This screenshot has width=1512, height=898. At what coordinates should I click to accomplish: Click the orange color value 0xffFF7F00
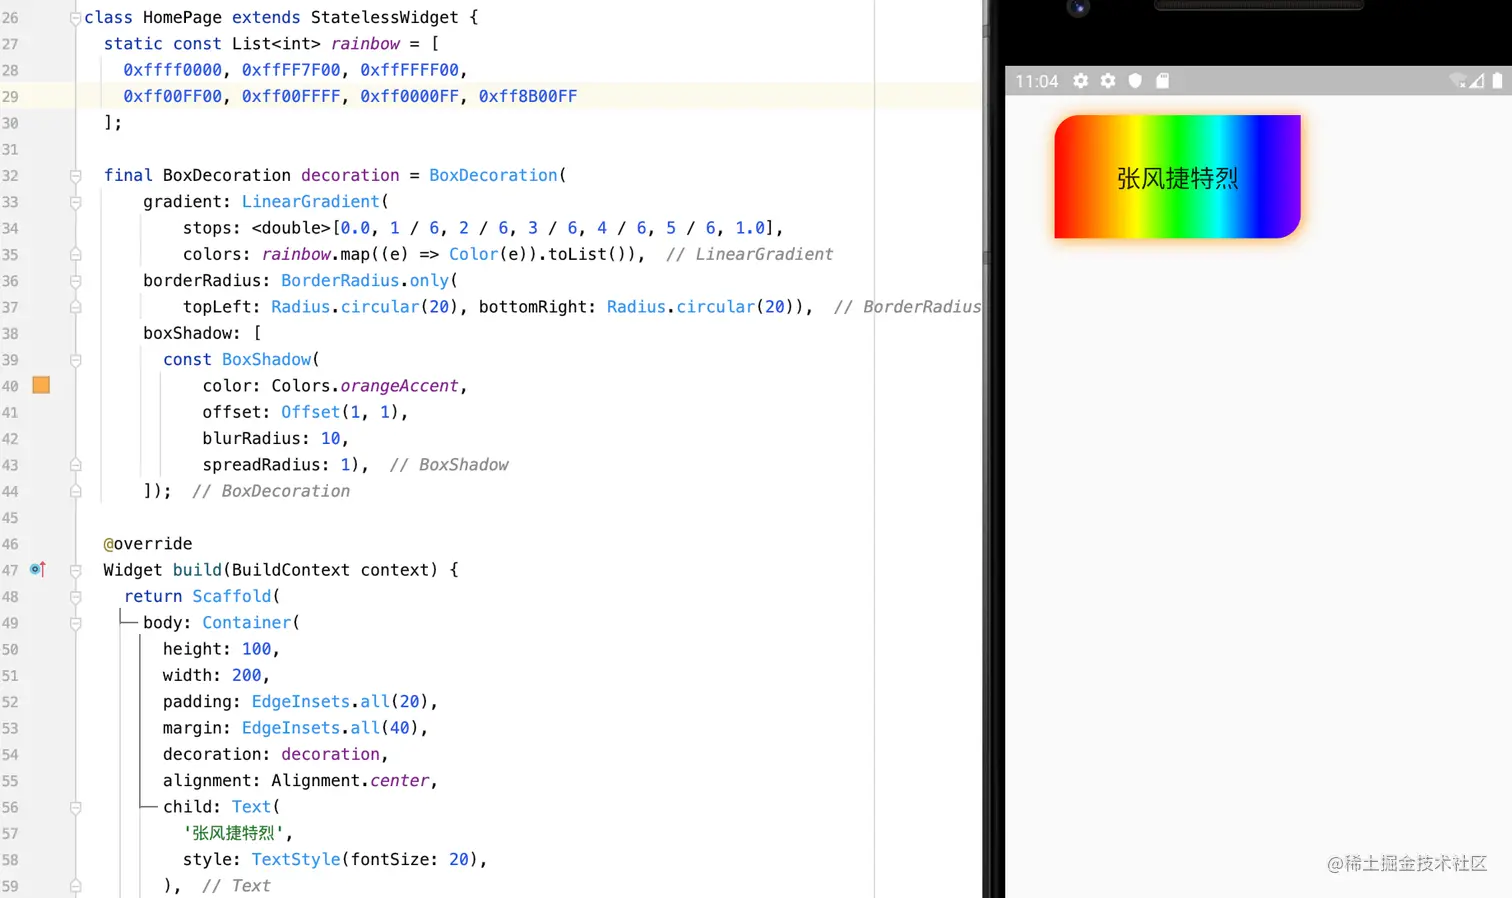click(291, 70)
